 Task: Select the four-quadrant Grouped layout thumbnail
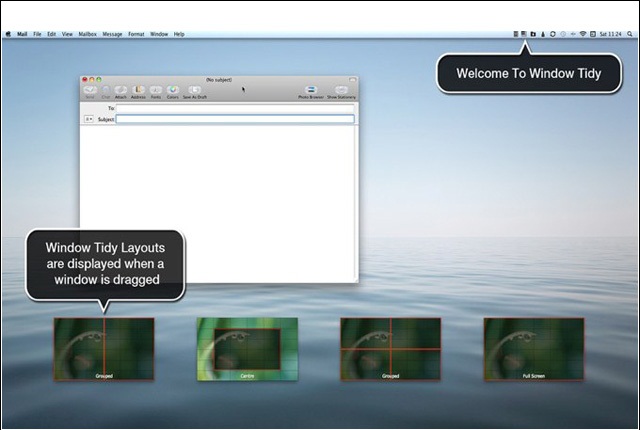(391, 349)
